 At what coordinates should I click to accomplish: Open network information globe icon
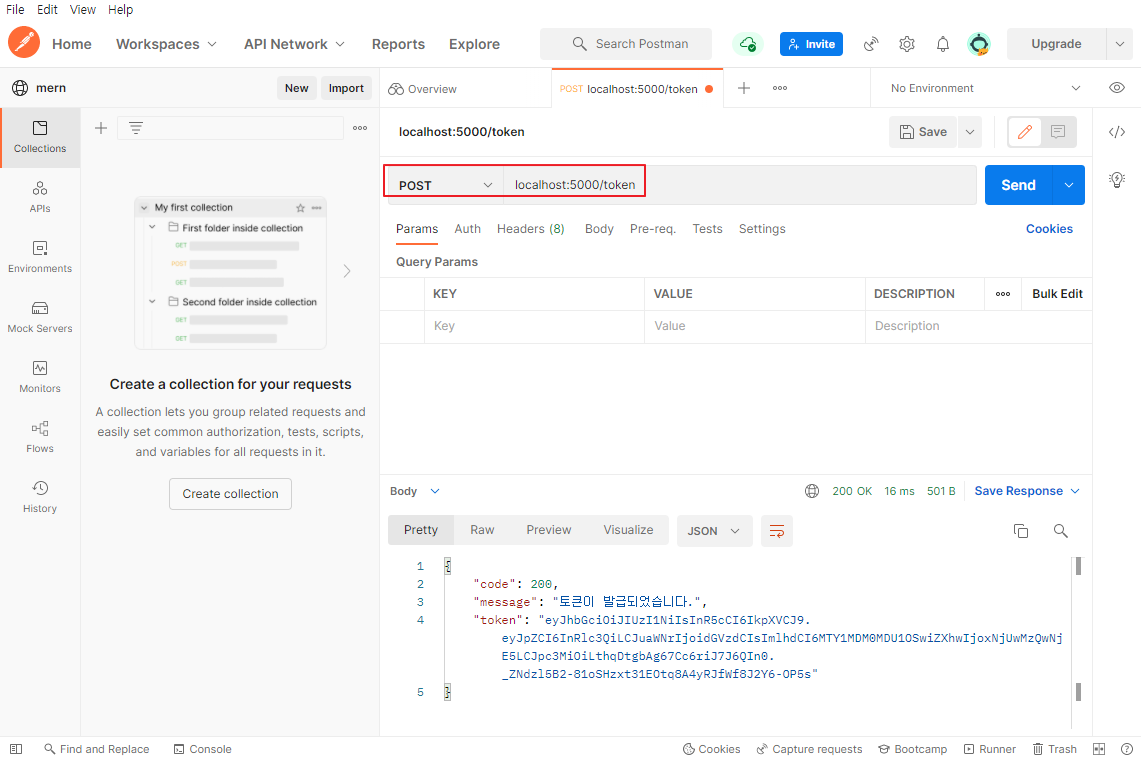pyautogui.click(x=812, y=491)
